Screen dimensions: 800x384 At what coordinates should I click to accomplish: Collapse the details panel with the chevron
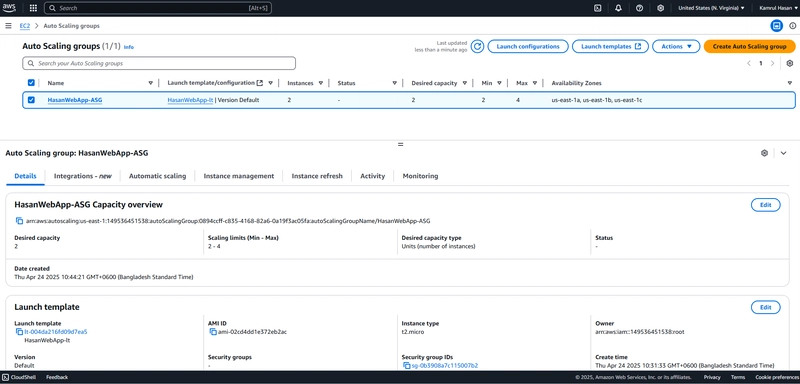pyautogui.click(x=784, y=153)
